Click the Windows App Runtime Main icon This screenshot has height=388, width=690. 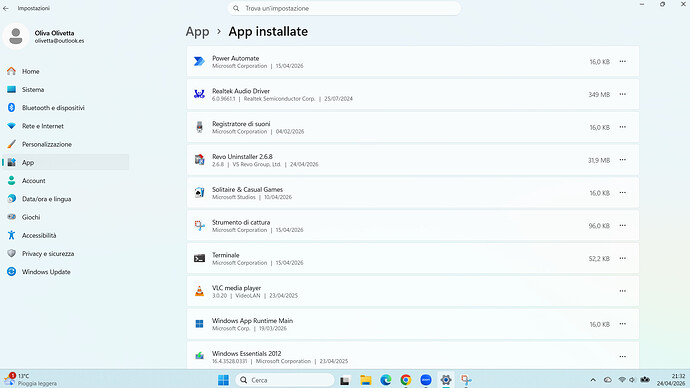click(199, 324)
